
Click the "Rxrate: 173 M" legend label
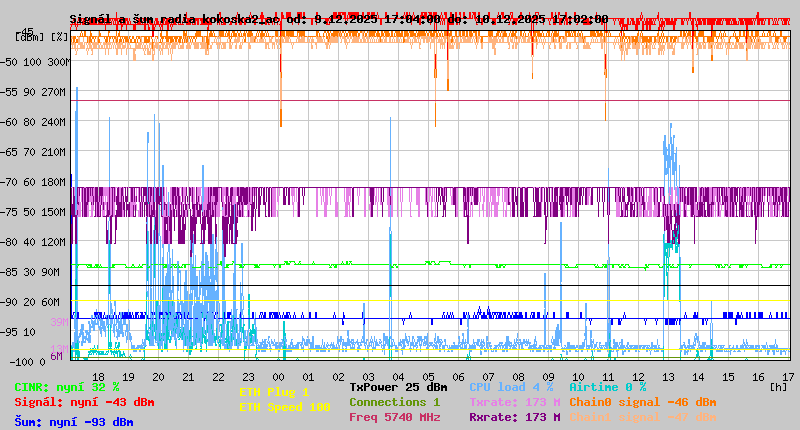[515, 417]
